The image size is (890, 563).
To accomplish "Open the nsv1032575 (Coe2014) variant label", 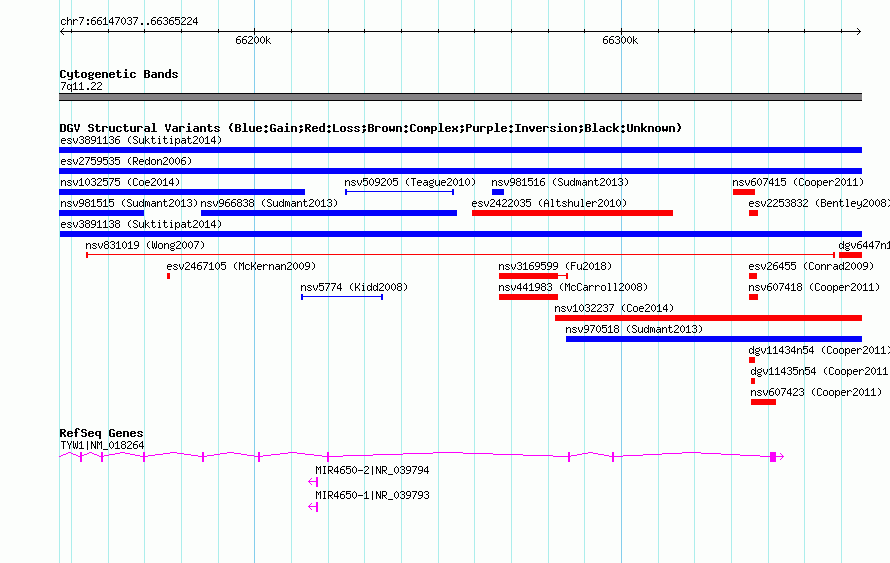I will [120, 182].
